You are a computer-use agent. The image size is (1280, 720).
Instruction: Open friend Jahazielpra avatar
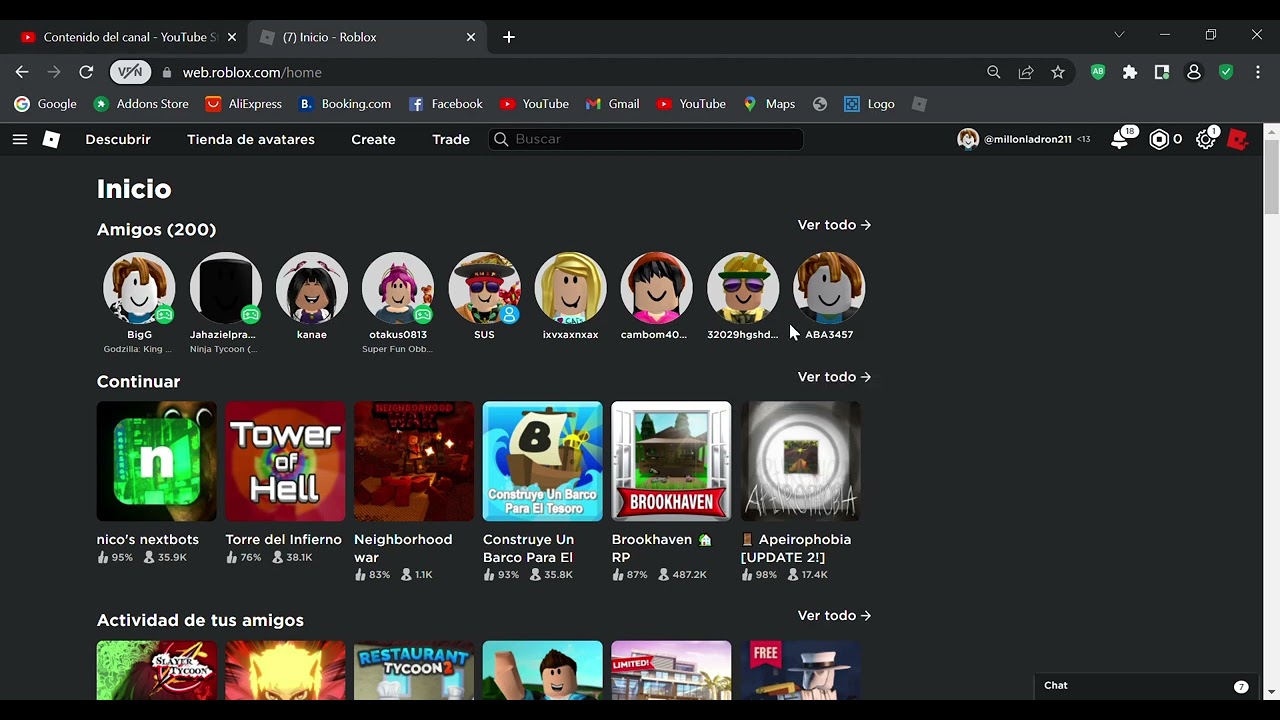click(x=225, y=288)
